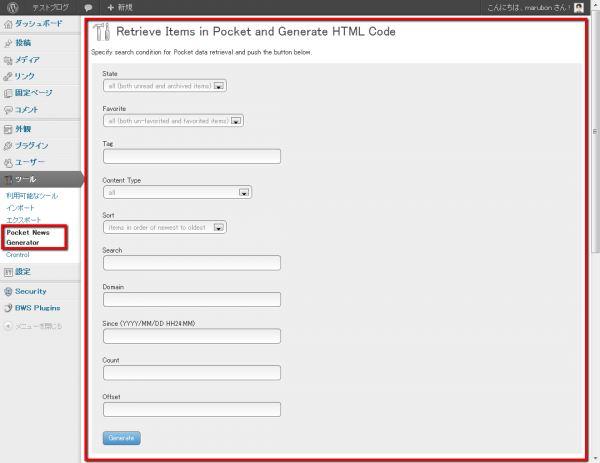Open the Favorite dropdown
600x463 pixels.
(173, 121)
